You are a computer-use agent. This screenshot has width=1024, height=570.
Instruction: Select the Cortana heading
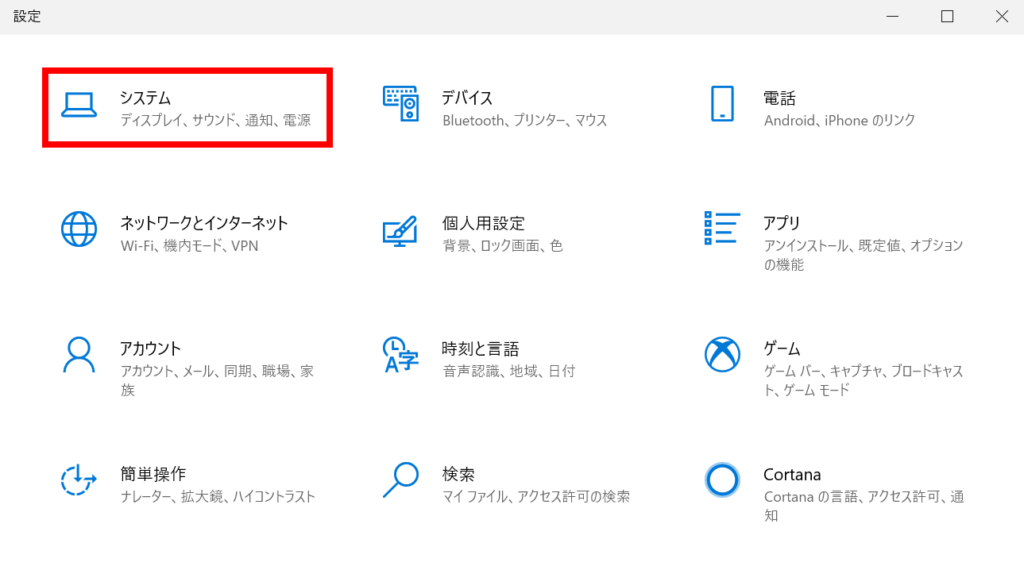(x=792, y=475)
